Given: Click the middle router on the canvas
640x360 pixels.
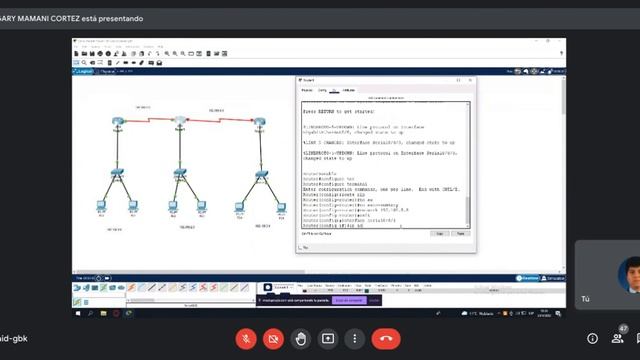Looking at the screenshot, I should coord(180,120).
